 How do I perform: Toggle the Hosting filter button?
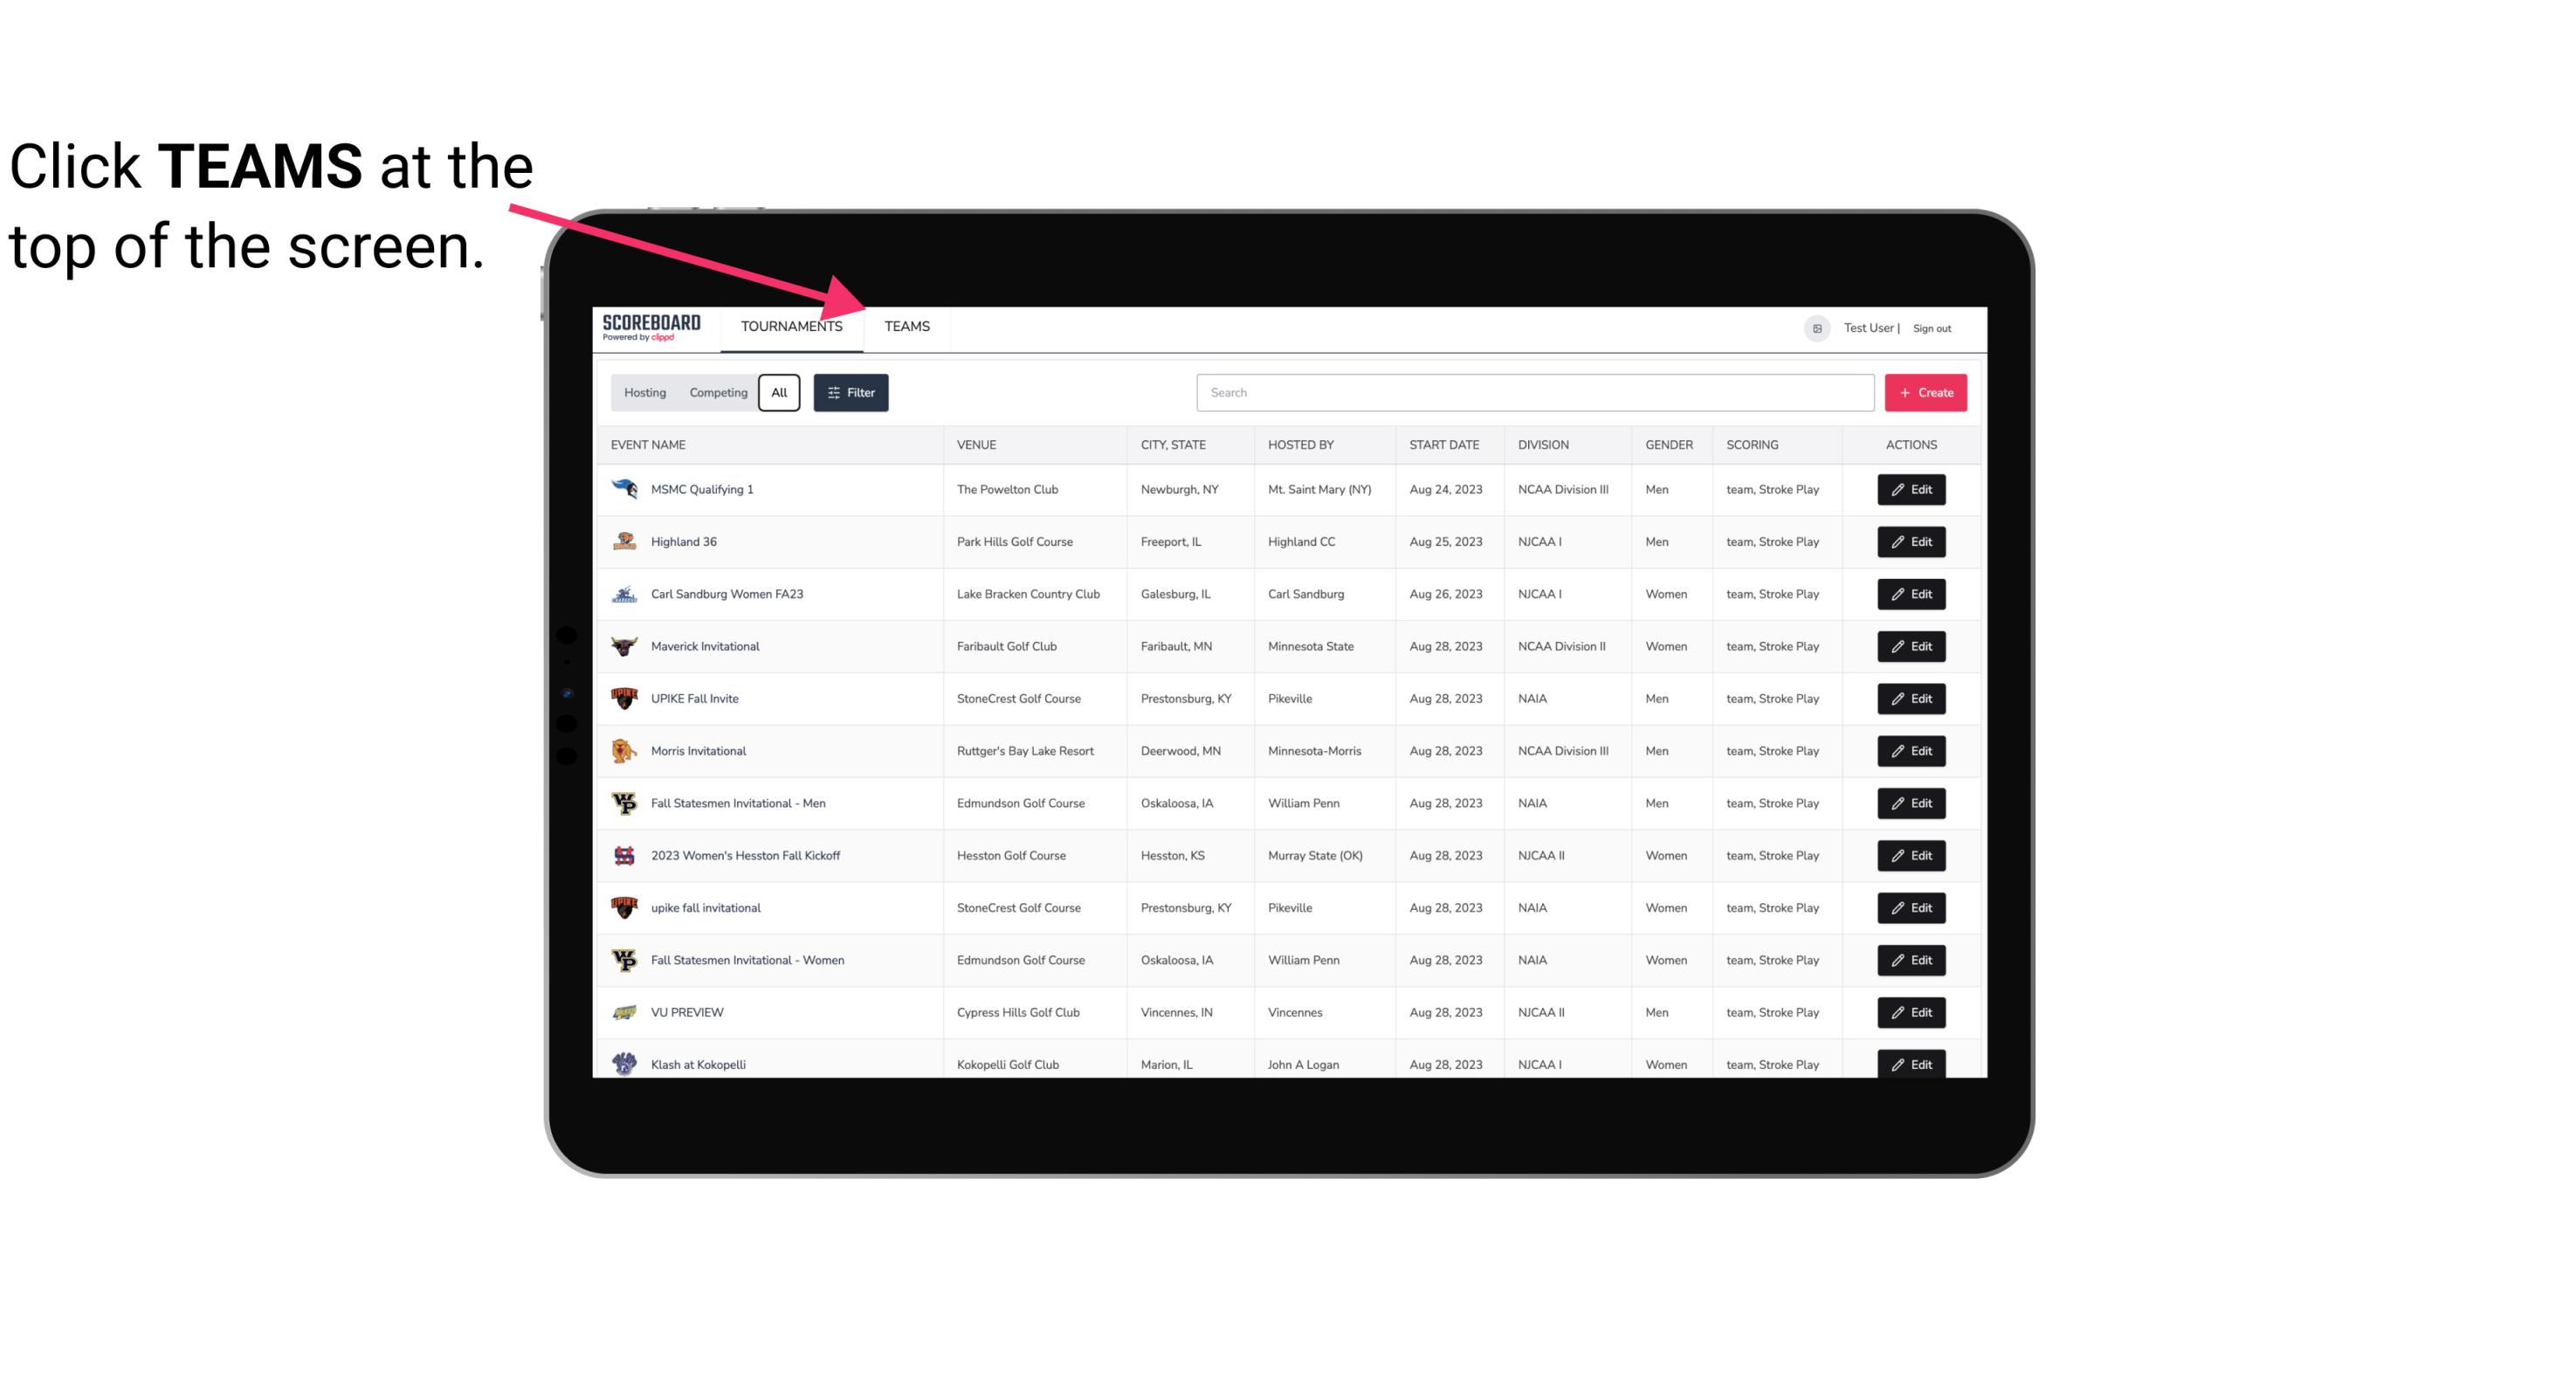(644, 393)
